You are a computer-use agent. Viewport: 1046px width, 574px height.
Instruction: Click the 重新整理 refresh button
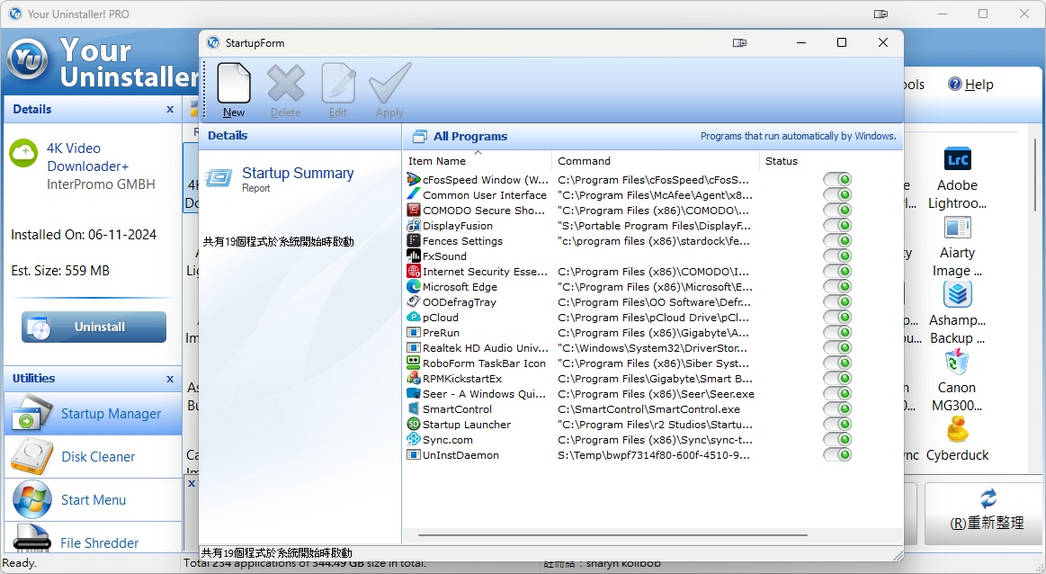coord(985,513)
